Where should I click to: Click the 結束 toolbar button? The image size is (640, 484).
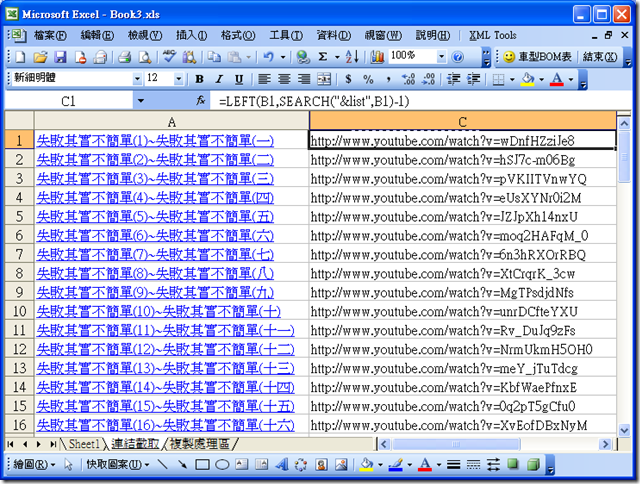click(x=600, y=57)
